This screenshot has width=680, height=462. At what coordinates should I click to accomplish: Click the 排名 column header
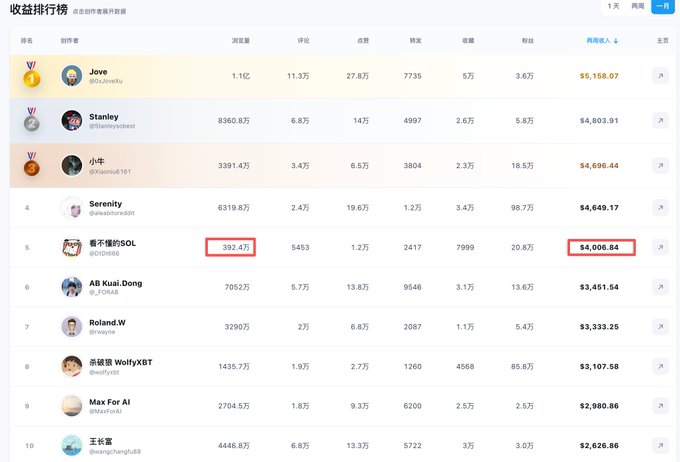pos(27,41)
